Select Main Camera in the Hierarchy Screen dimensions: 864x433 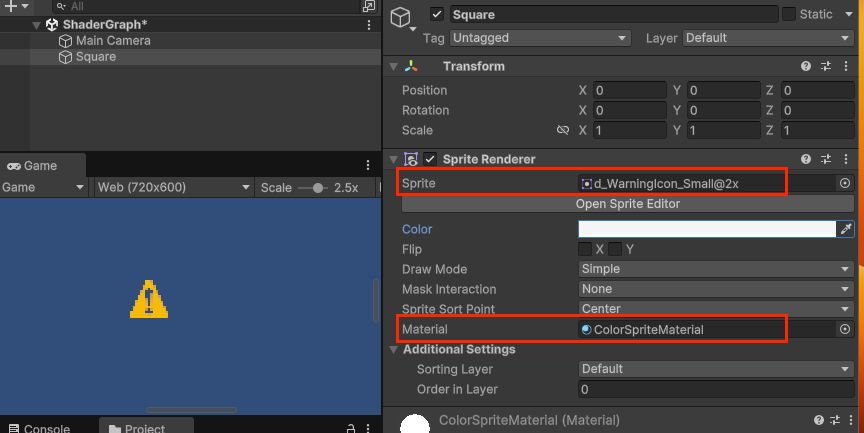click(113, 41)
